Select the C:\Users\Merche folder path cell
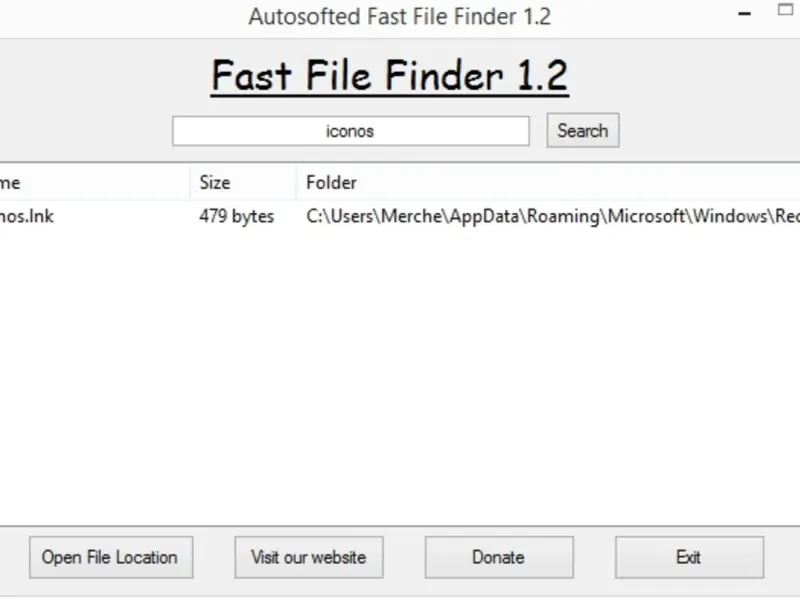This screenshot has height=600, width=800. (x=550, y=216)
